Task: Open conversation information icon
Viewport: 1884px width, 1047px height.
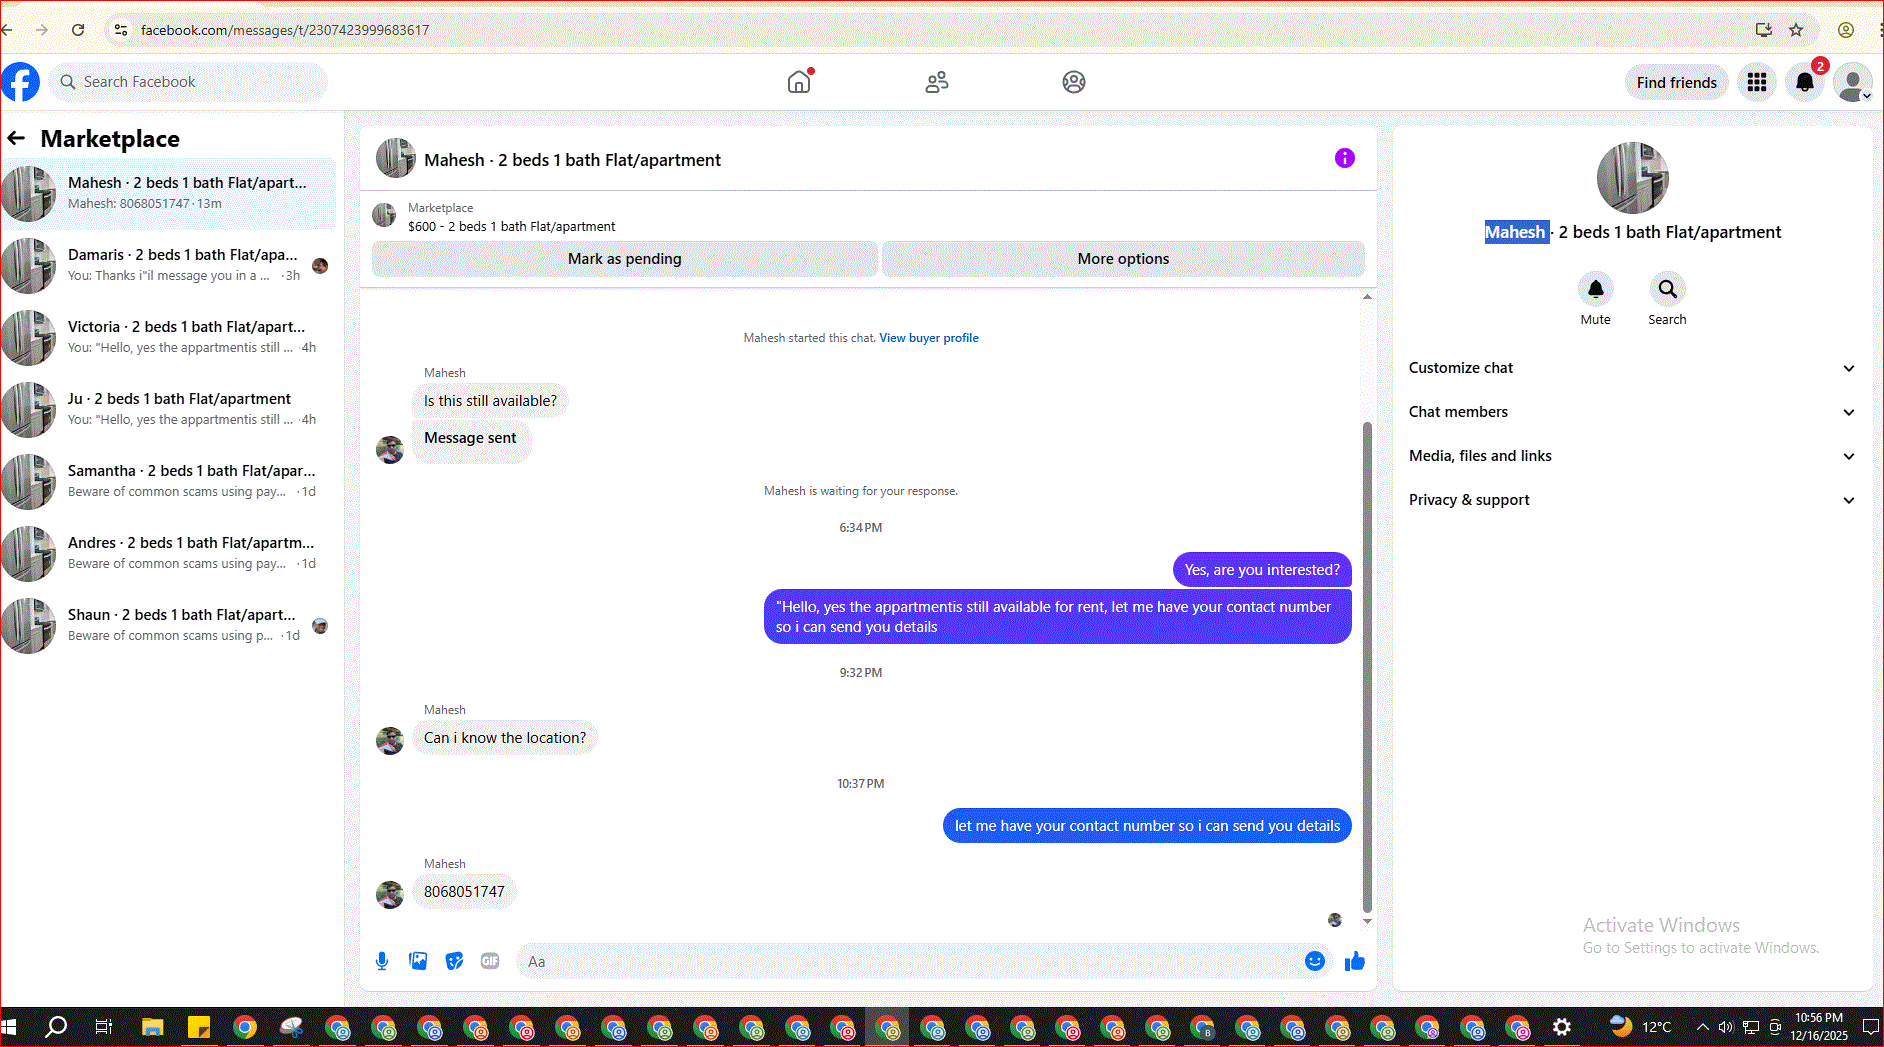Action: coord(1345,158)
